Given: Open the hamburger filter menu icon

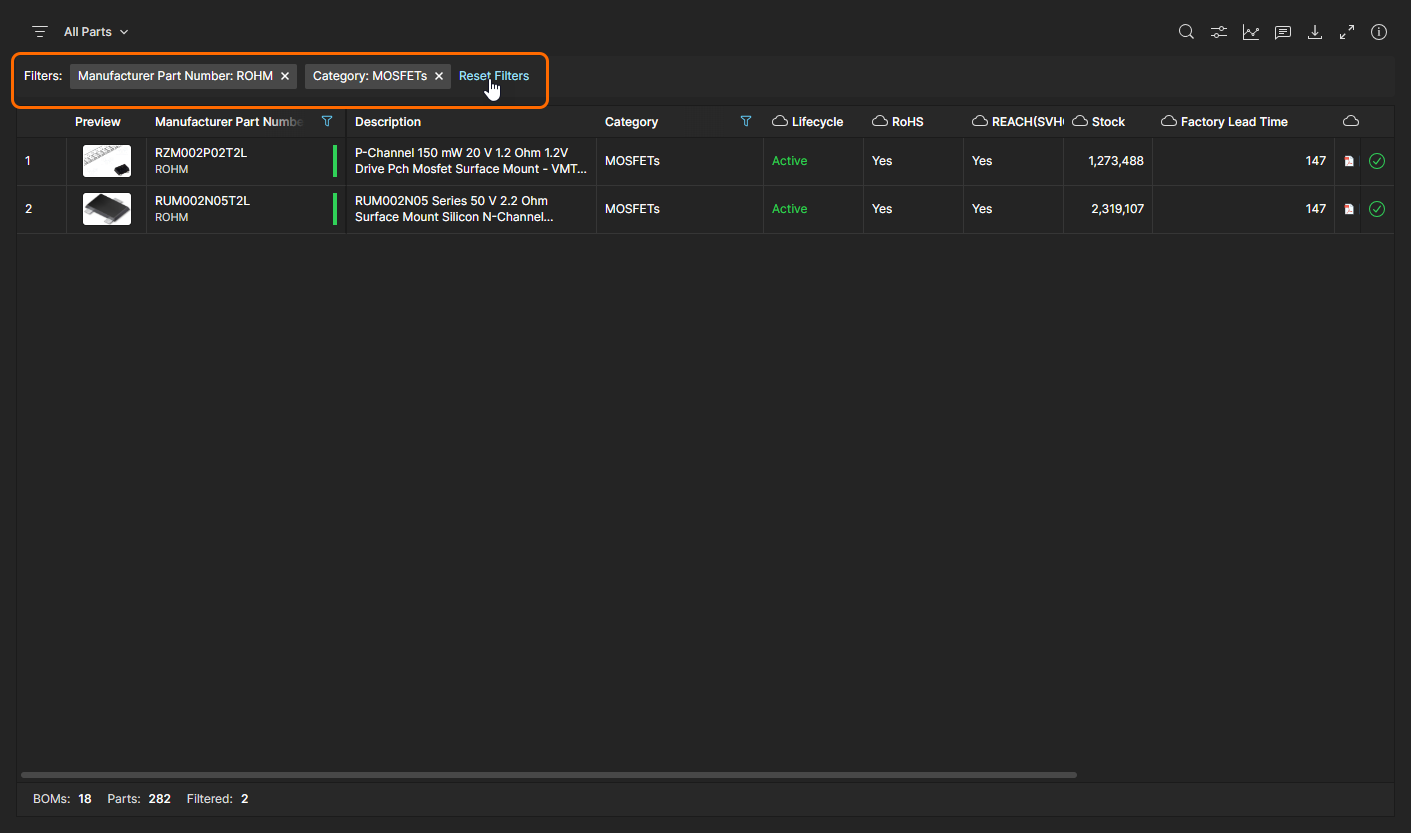Looking at the screenshot, I should pyautogui.click(x=40, y=32).
